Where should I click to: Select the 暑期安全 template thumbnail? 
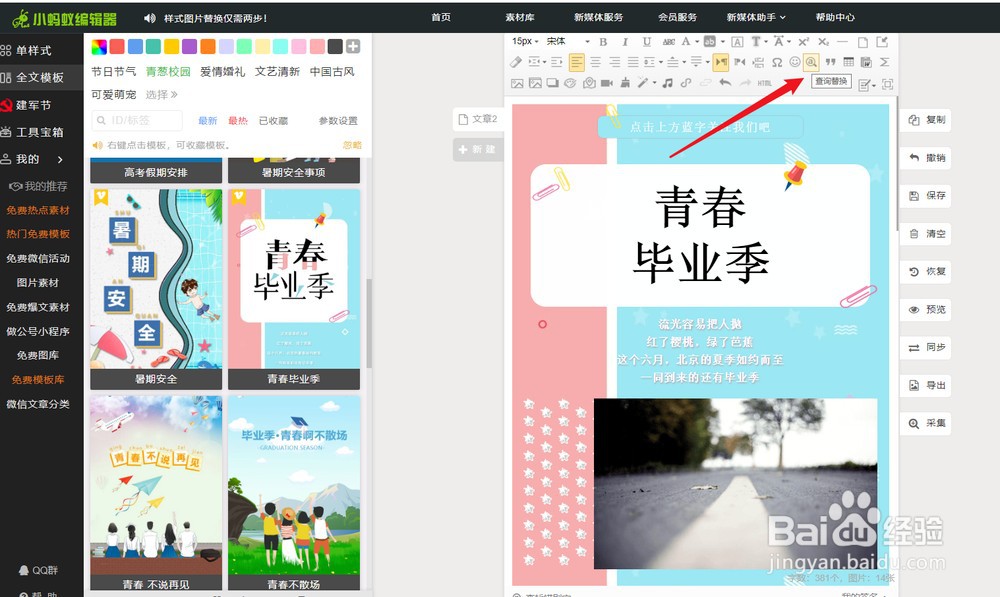[x=156, y=289]
